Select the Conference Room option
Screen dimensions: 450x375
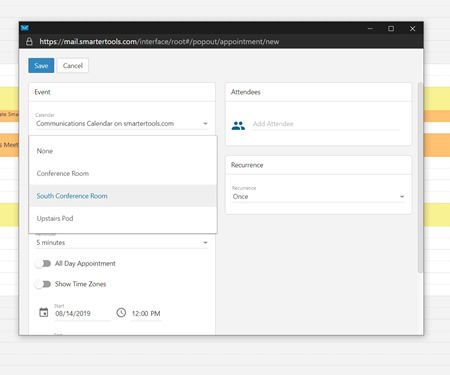(x=123, y=173)
